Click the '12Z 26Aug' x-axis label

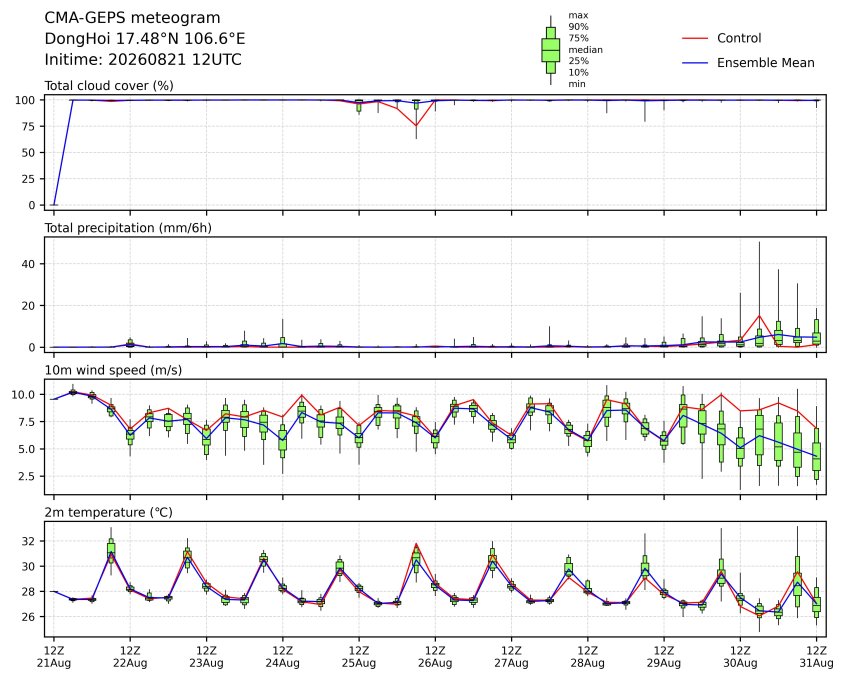435,657
